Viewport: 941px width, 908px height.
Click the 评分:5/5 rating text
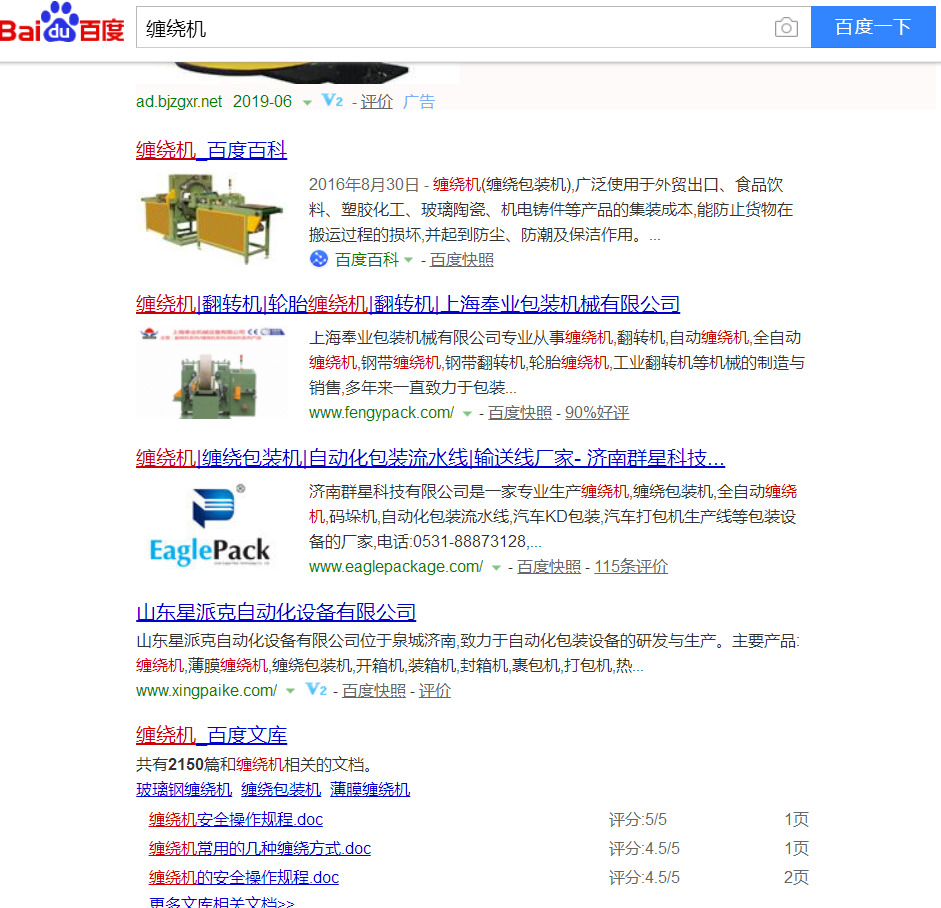pos(637,819)
